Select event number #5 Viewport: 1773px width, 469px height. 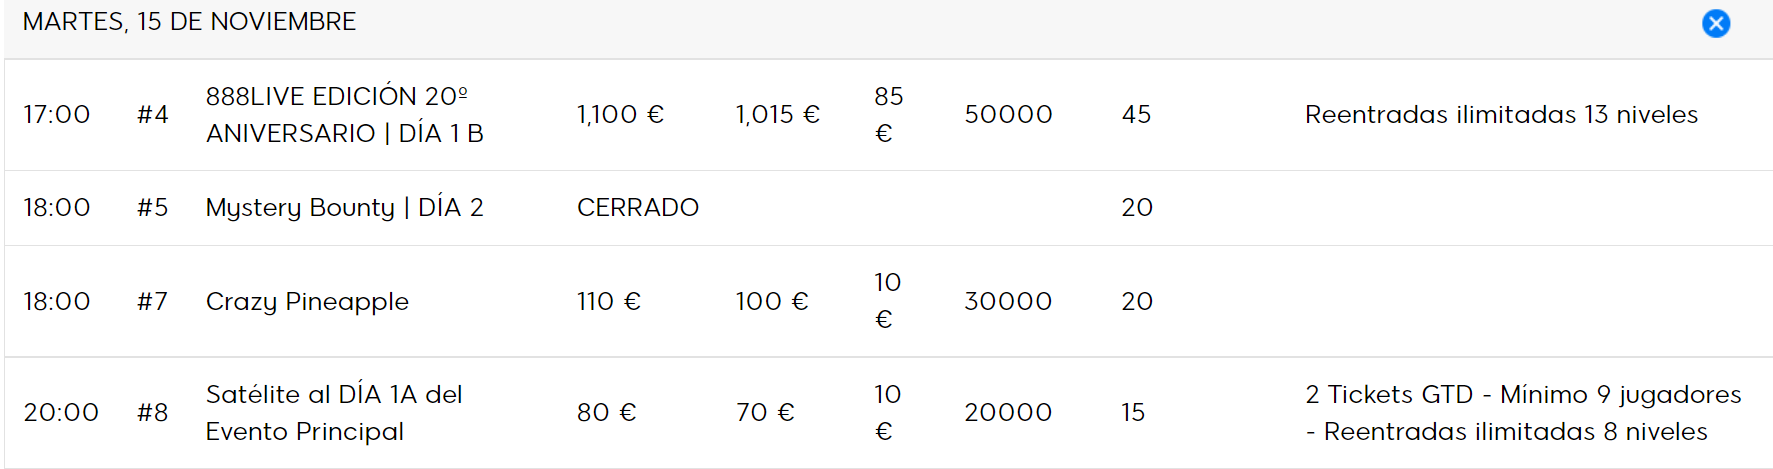(x=153, y=208)
